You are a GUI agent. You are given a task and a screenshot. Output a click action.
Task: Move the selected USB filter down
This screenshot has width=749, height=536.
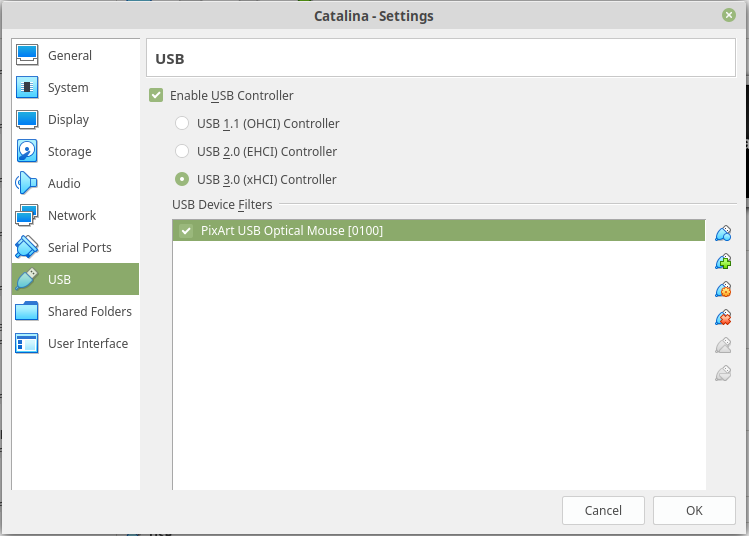point(724,374)
